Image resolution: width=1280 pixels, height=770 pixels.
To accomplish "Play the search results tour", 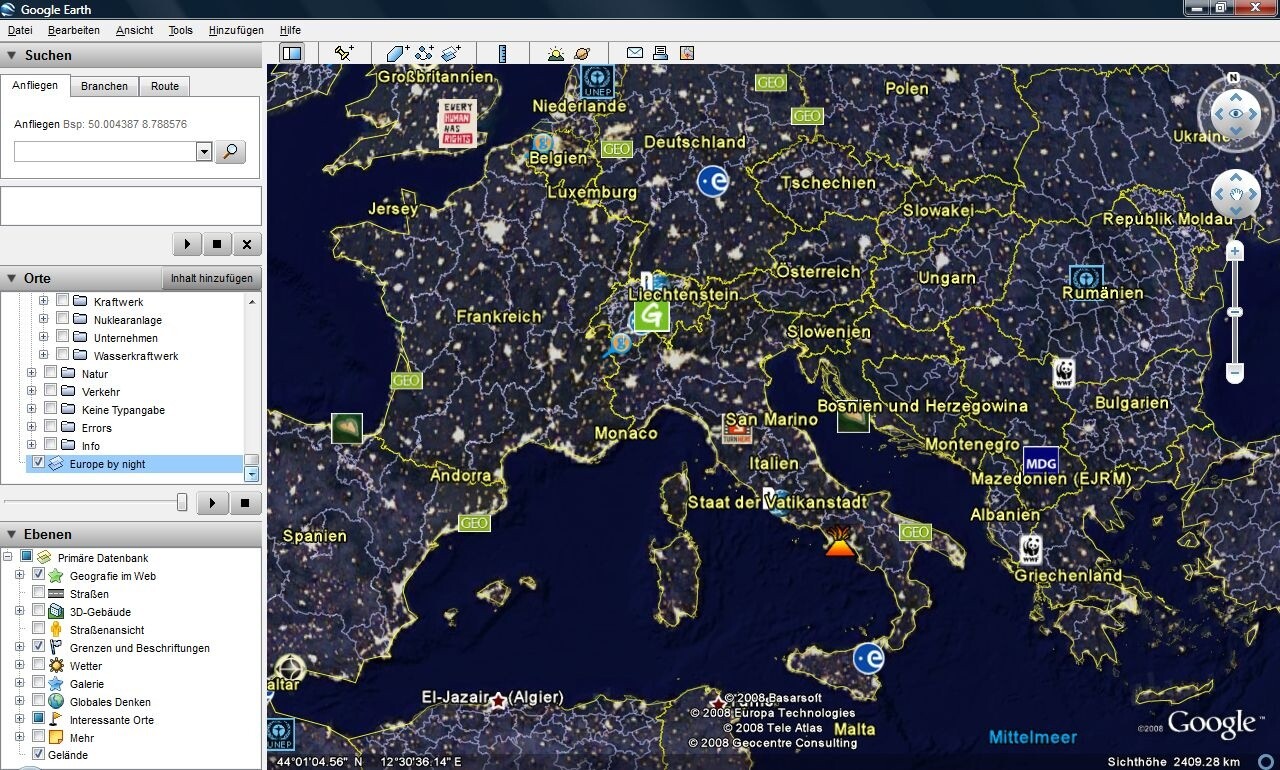I will click(x=187, y=244).
